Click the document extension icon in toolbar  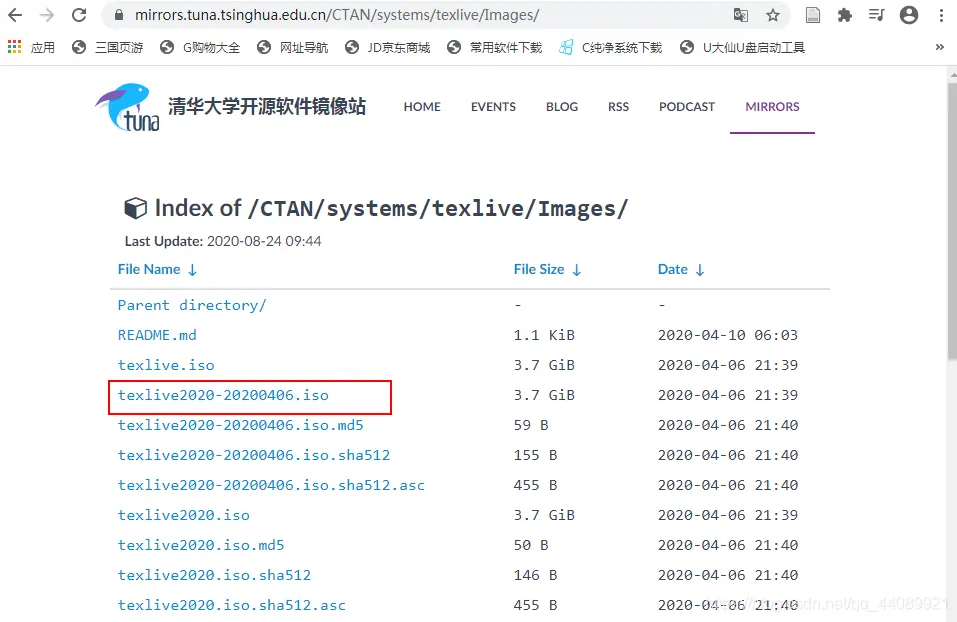pyautogui.click(x=812, y=15)
